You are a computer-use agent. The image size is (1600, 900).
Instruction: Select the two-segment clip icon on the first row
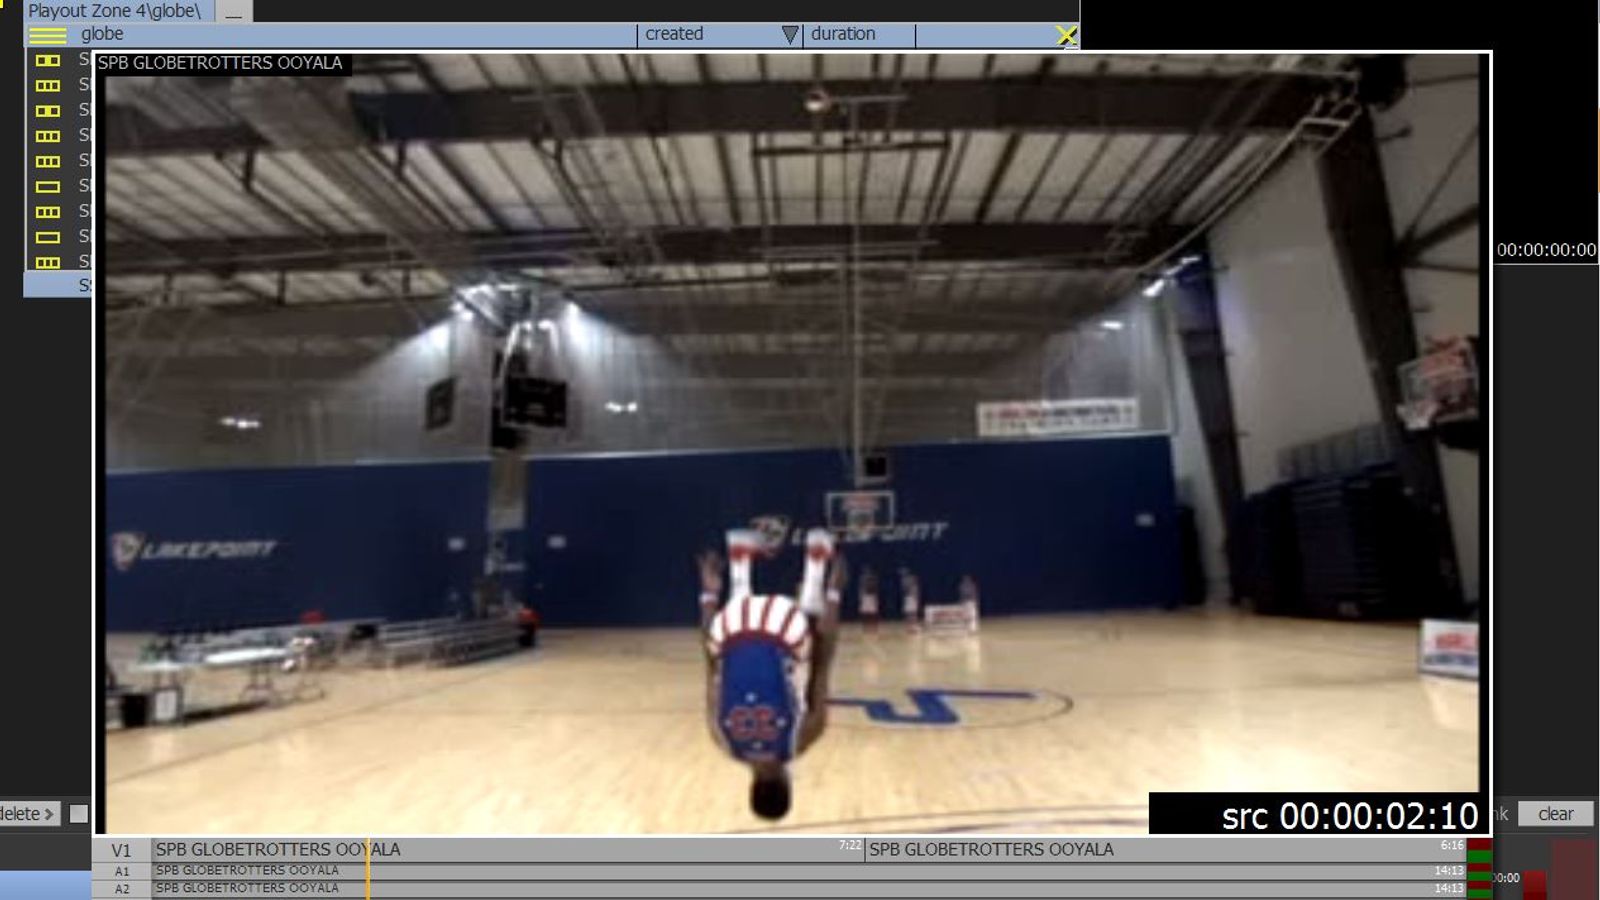coord(47,61)
